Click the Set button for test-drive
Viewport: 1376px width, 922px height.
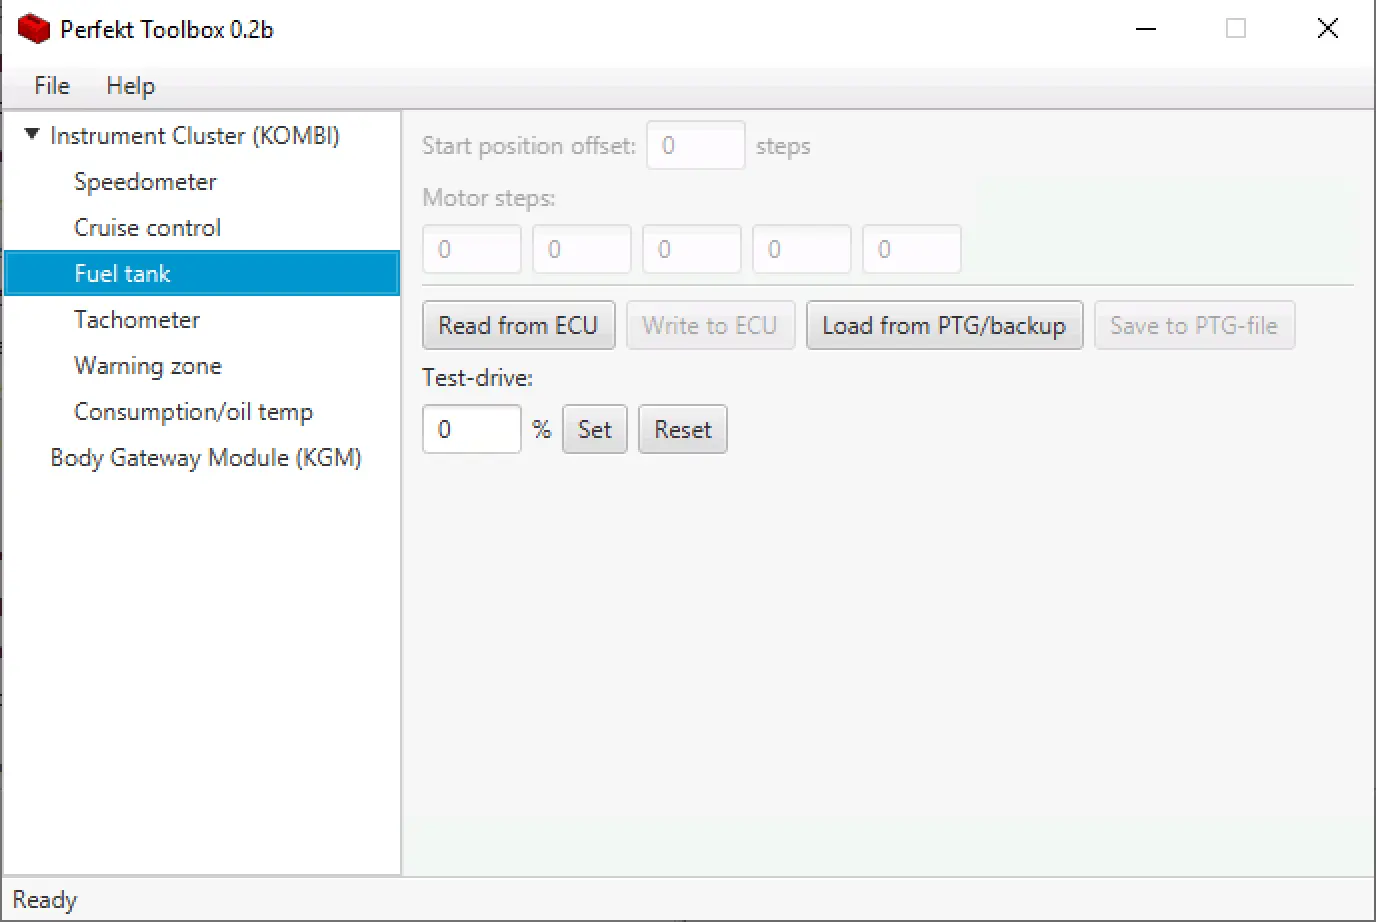pos(594,430)
